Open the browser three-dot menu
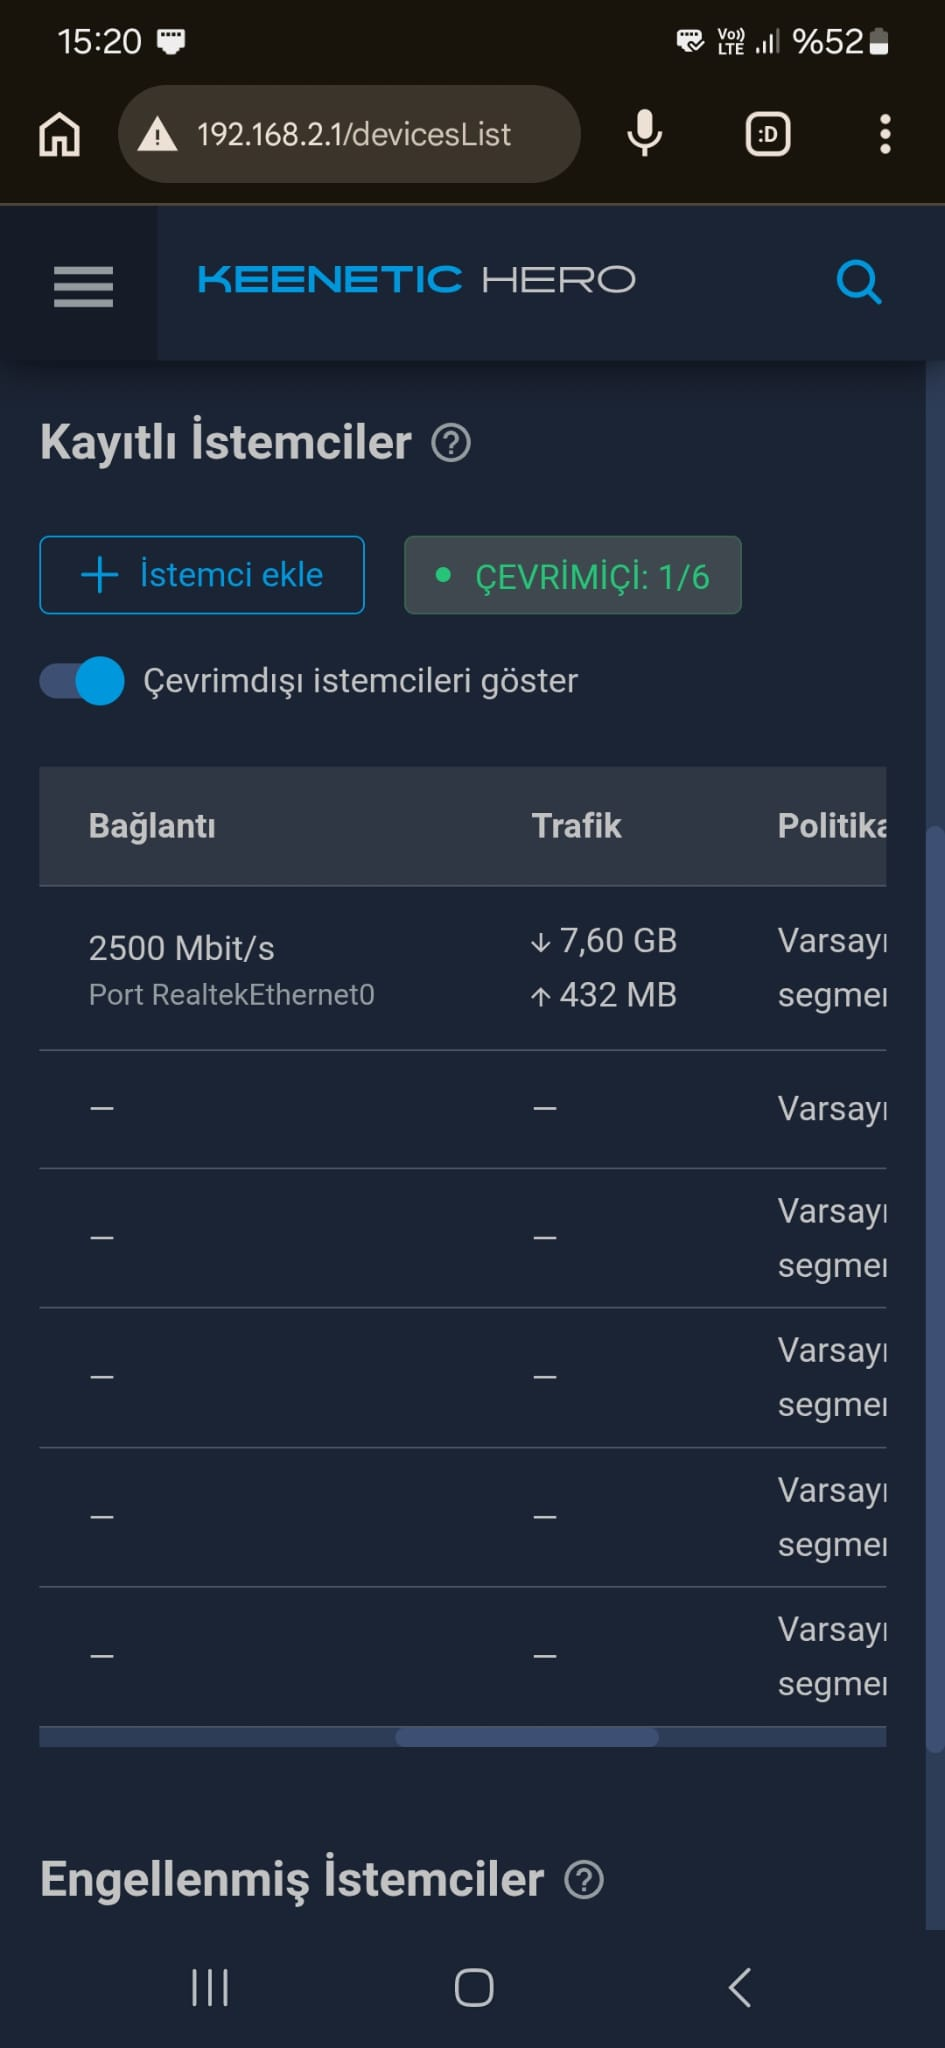This screenshot has width=945, height=2048. [x=885, y=134]
